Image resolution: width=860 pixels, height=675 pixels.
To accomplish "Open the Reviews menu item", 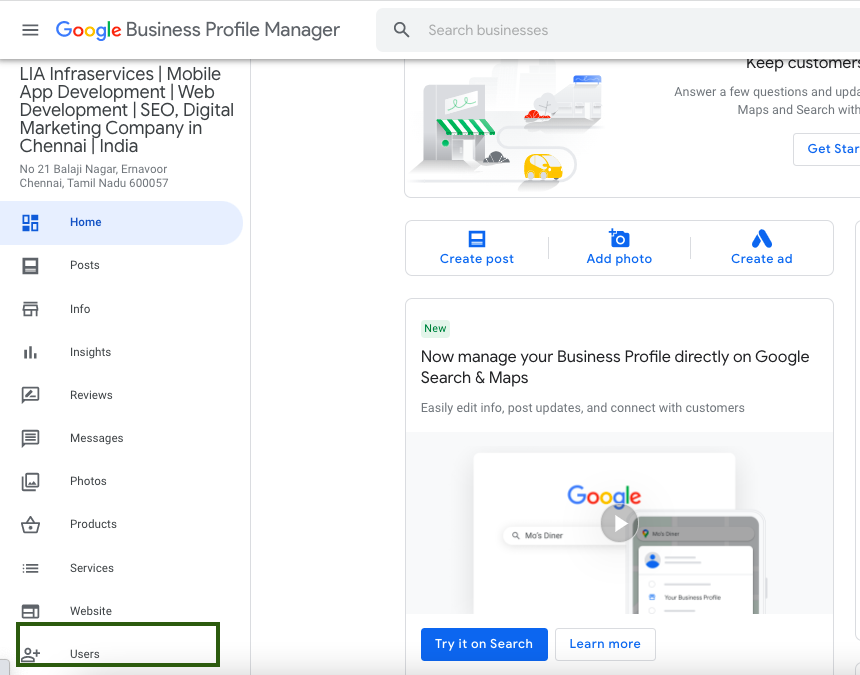I will click(121, 395).
